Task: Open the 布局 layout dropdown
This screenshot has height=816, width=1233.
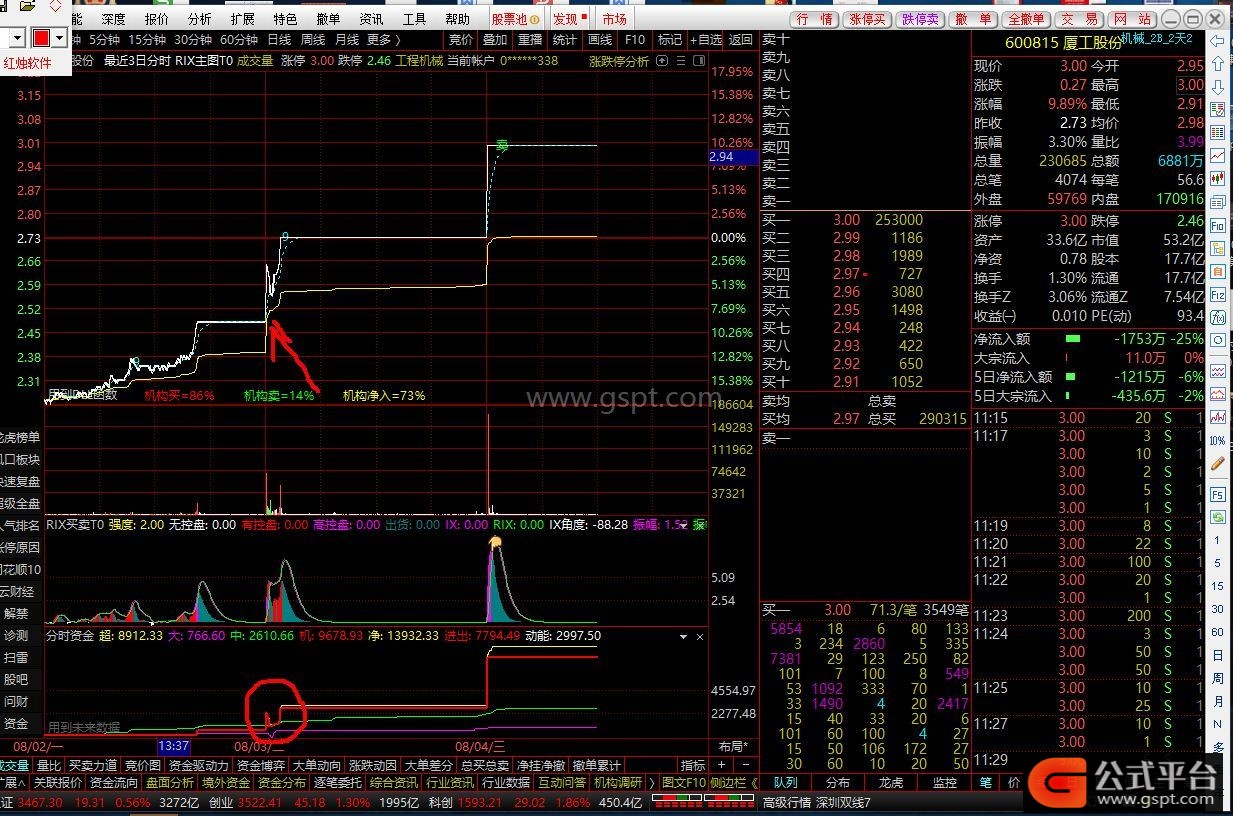Action: [x=733, y=746]
